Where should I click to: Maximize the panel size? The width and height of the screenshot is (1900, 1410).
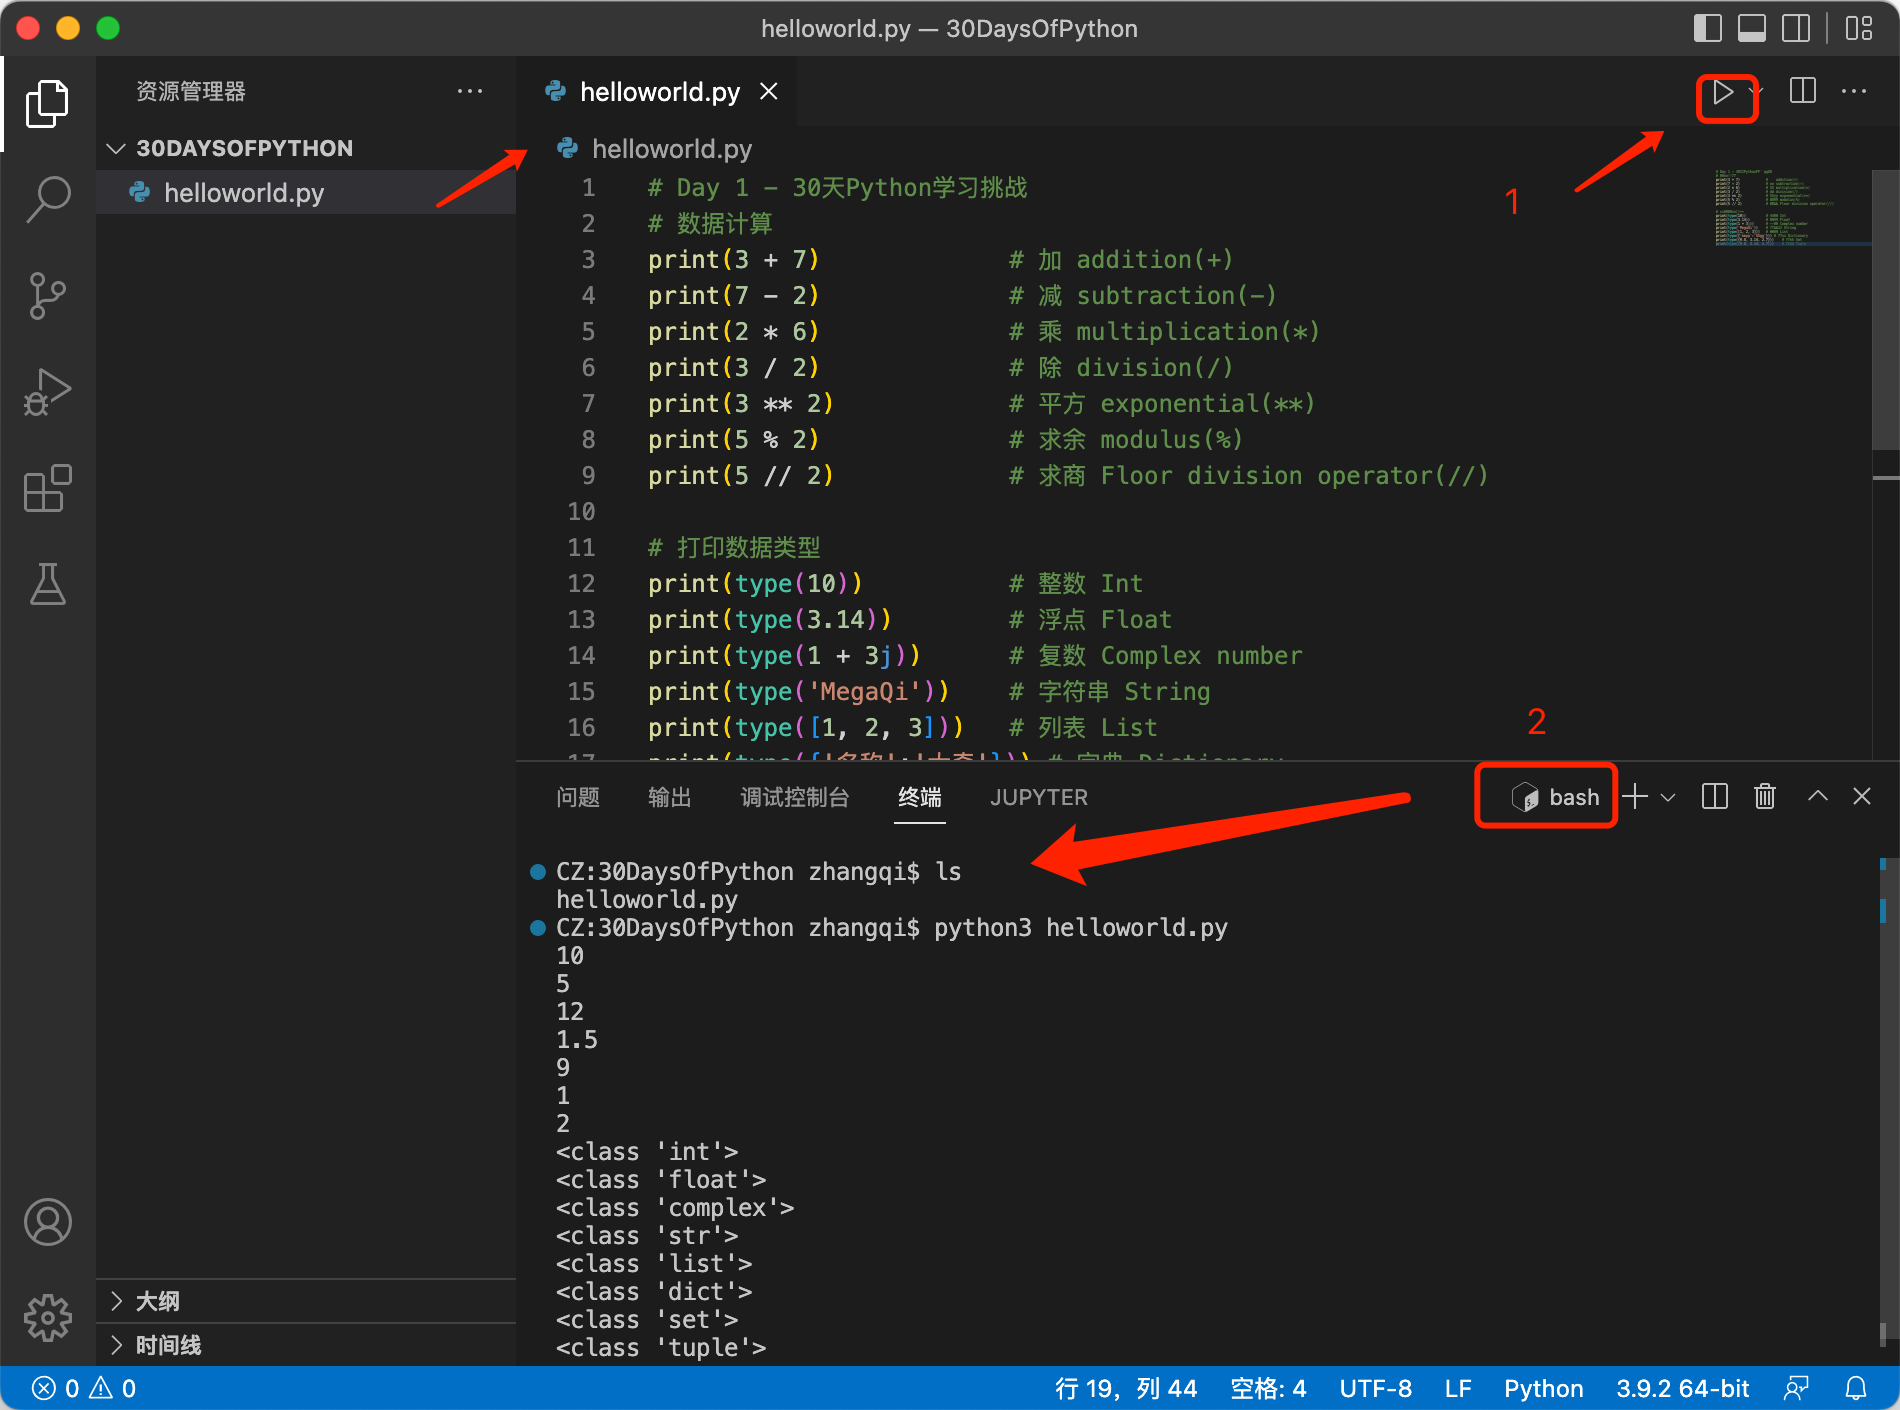[1818, 796]
